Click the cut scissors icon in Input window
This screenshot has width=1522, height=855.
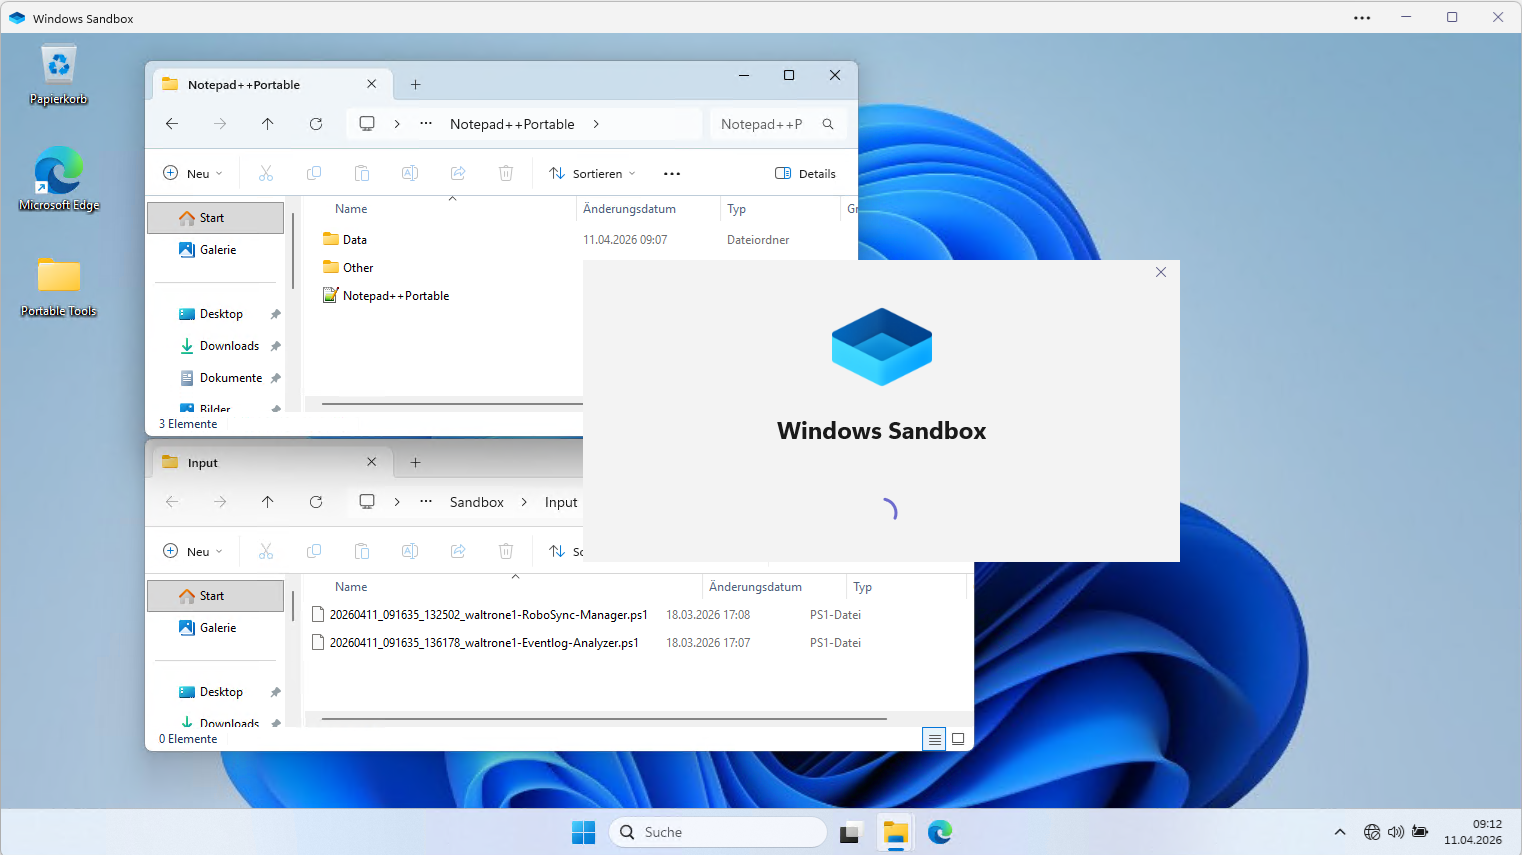click(x=266, y=552)
